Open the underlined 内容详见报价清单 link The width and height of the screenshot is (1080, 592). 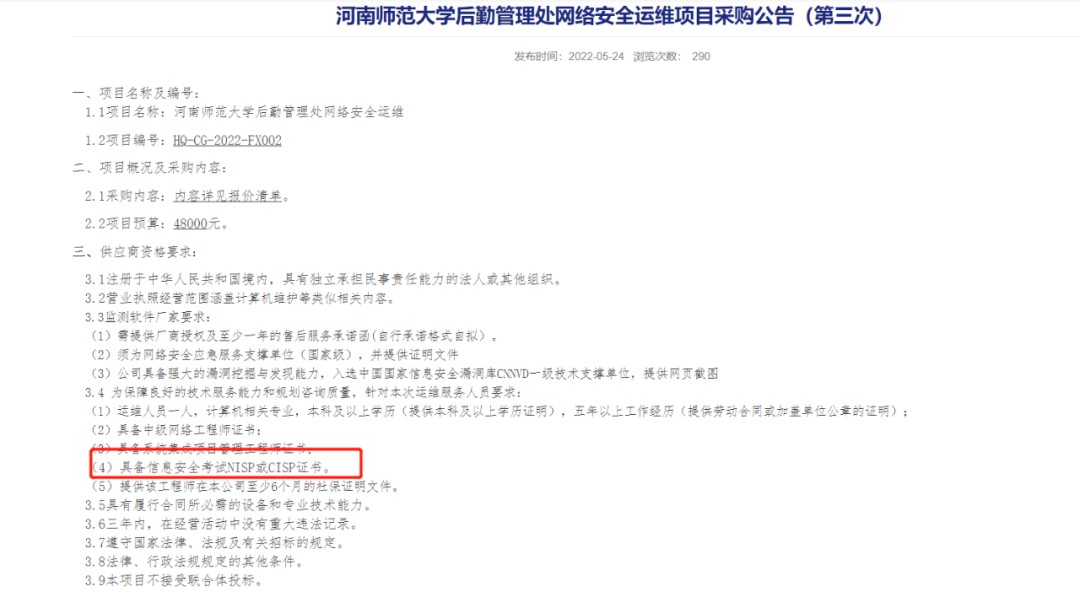click(227, 196)
